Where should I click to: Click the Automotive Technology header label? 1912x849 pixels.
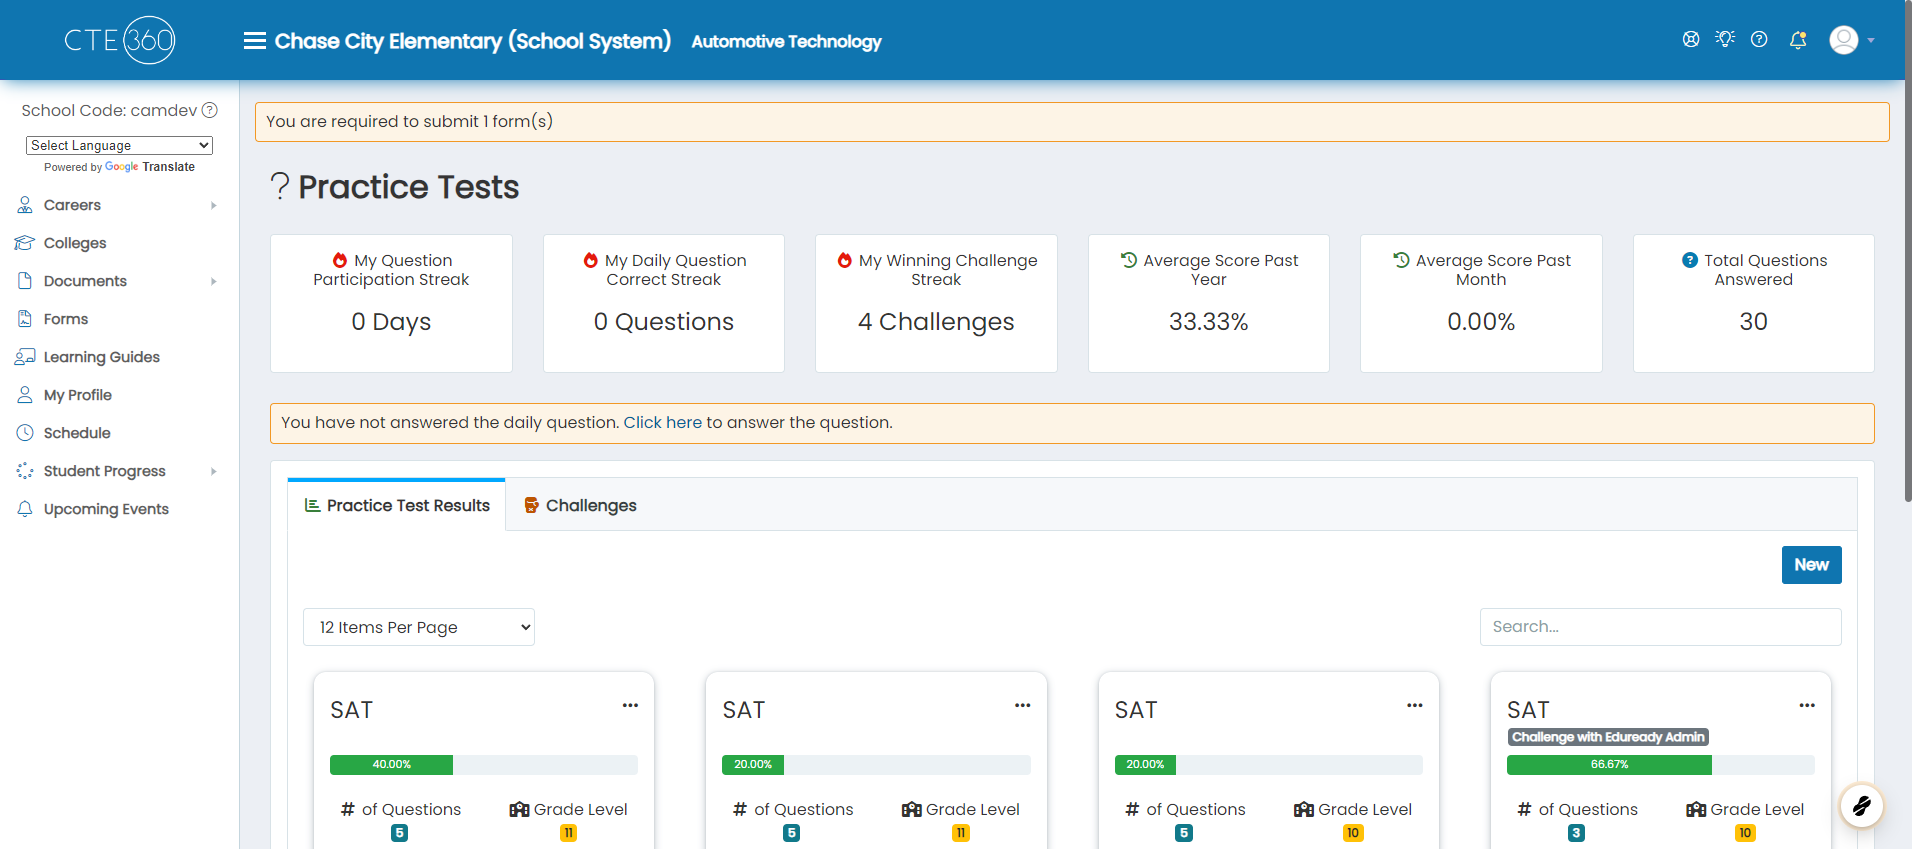786,41
